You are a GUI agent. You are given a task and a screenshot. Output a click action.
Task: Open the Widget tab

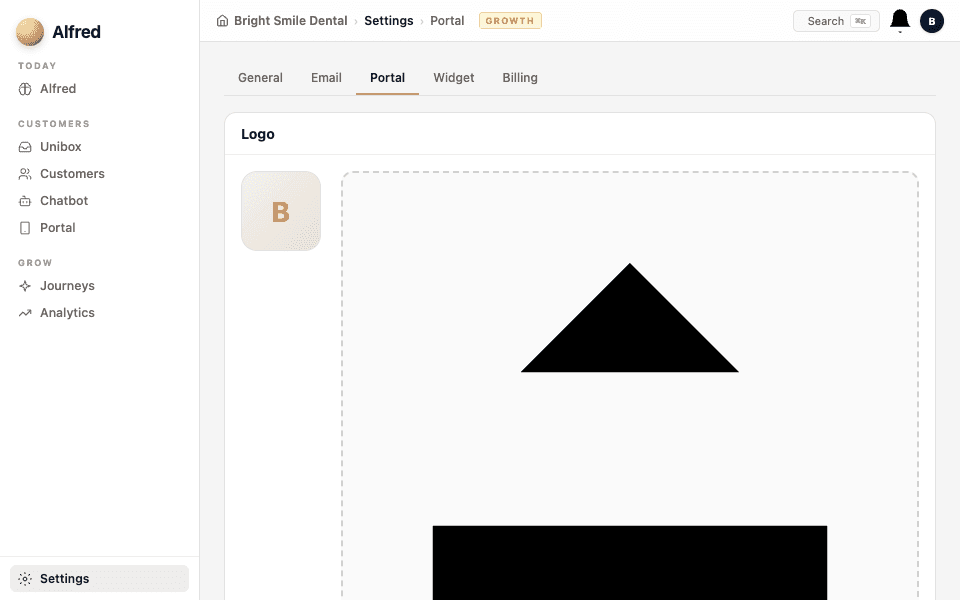[454, 78]
